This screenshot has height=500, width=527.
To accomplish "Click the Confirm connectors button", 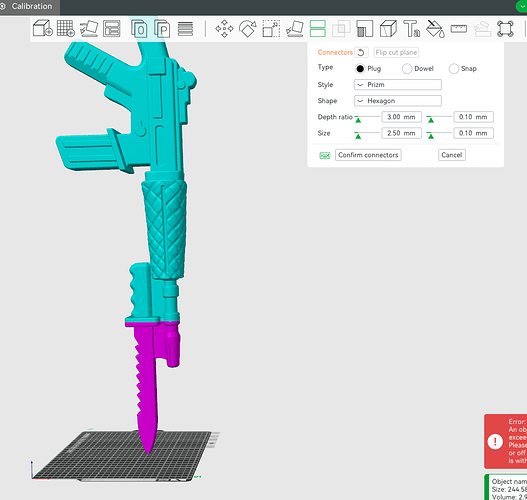I will coord(368,155).
